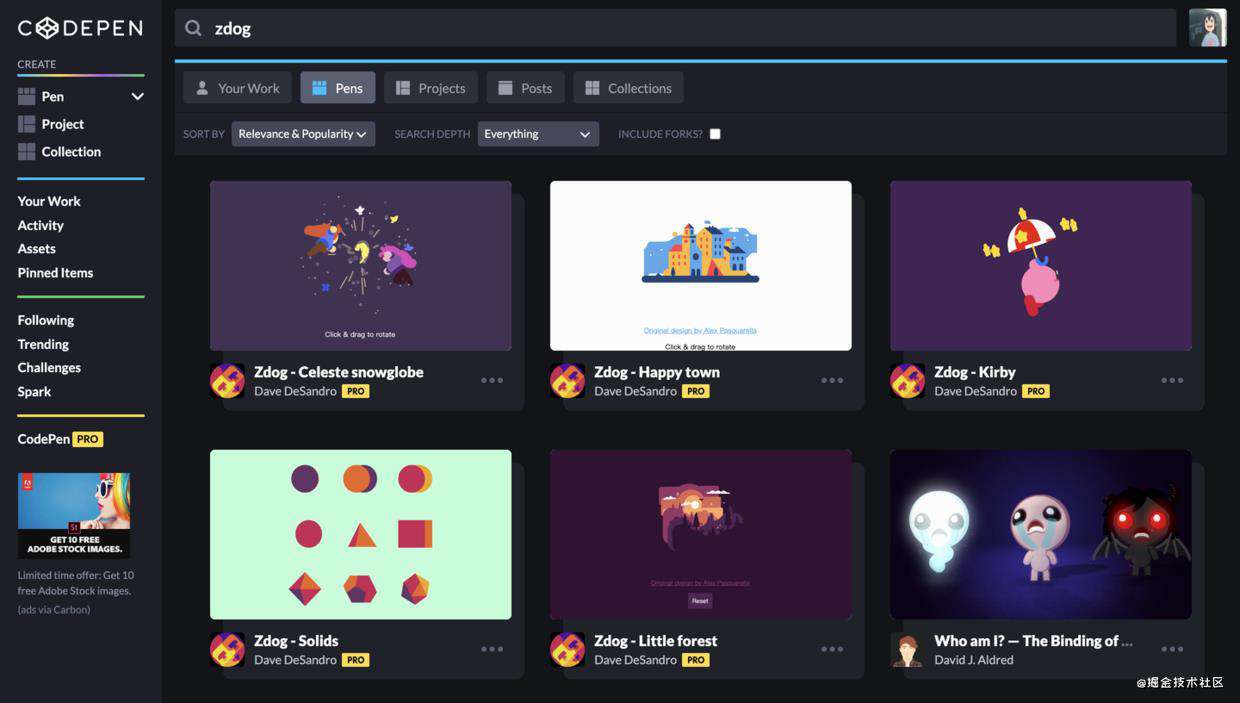The width and height of the screenshot is (1240, 703).
Task: Click the Zdog - Happy town title
Action: (x=657, y=371)
